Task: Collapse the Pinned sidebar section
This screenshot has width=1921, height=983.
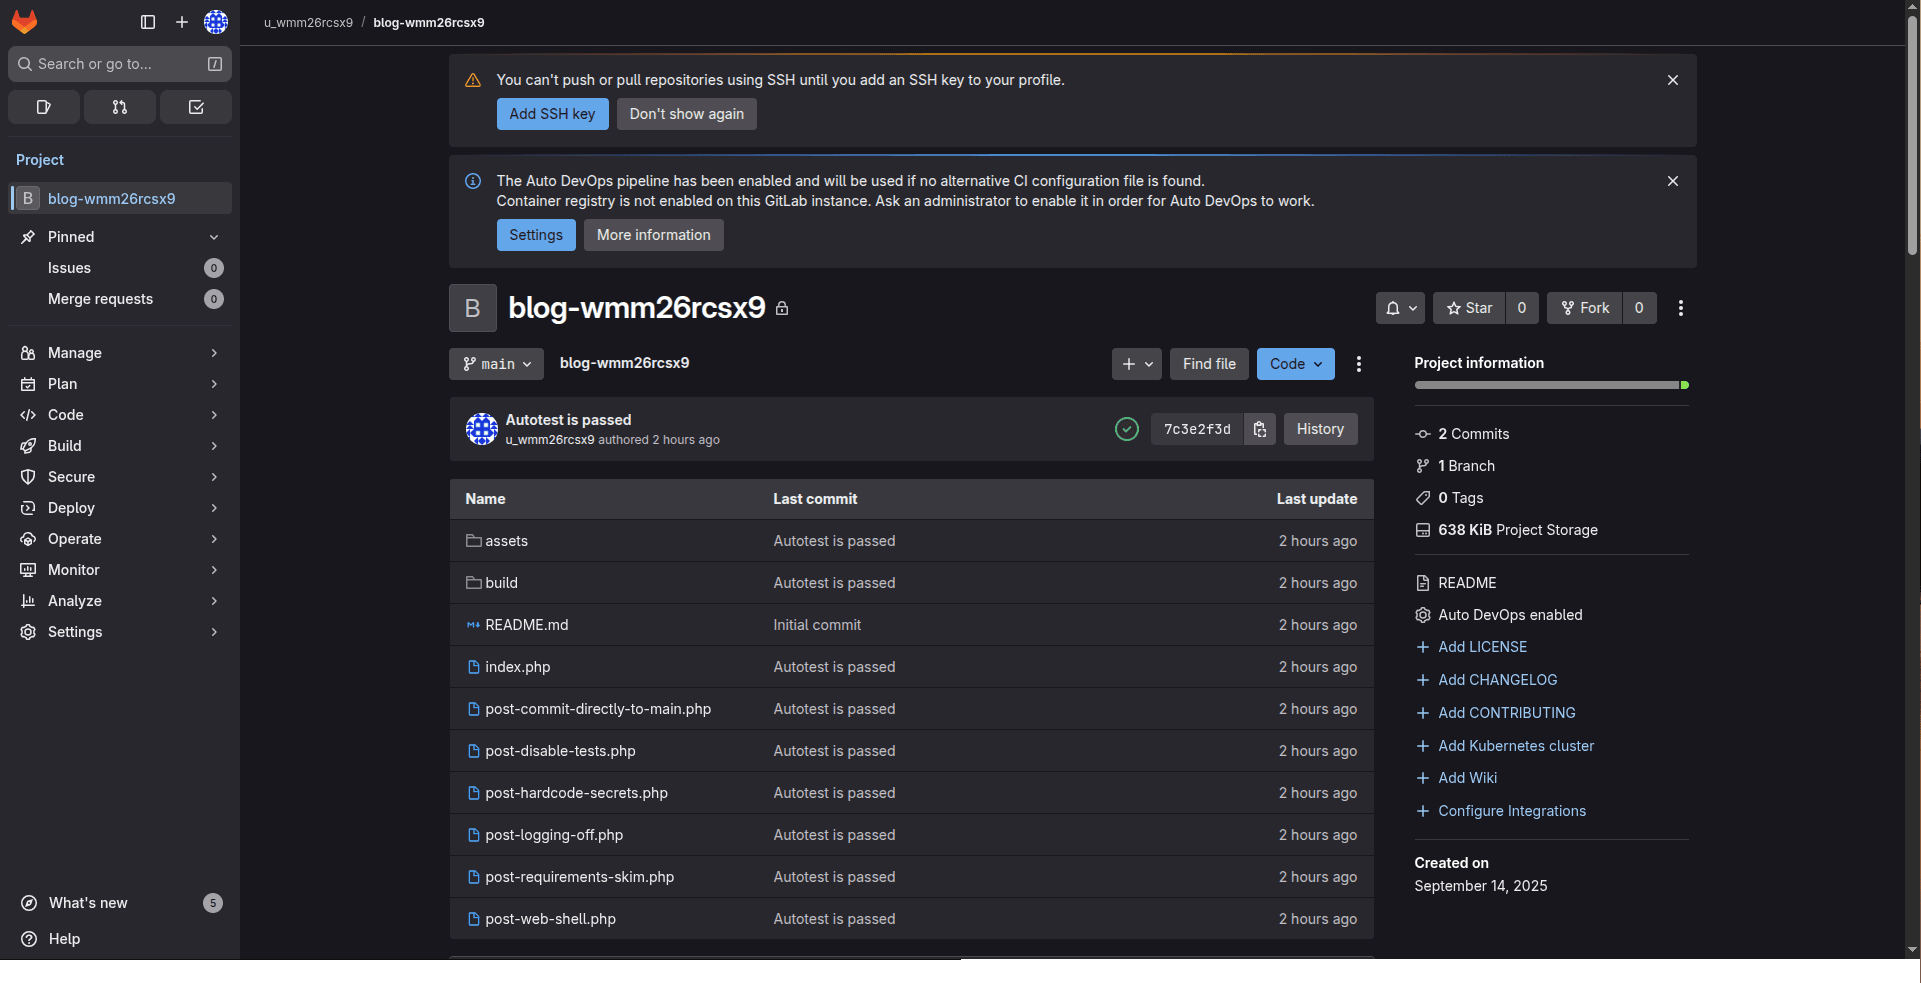Action: pyautogui.click(x=214, y=237)
